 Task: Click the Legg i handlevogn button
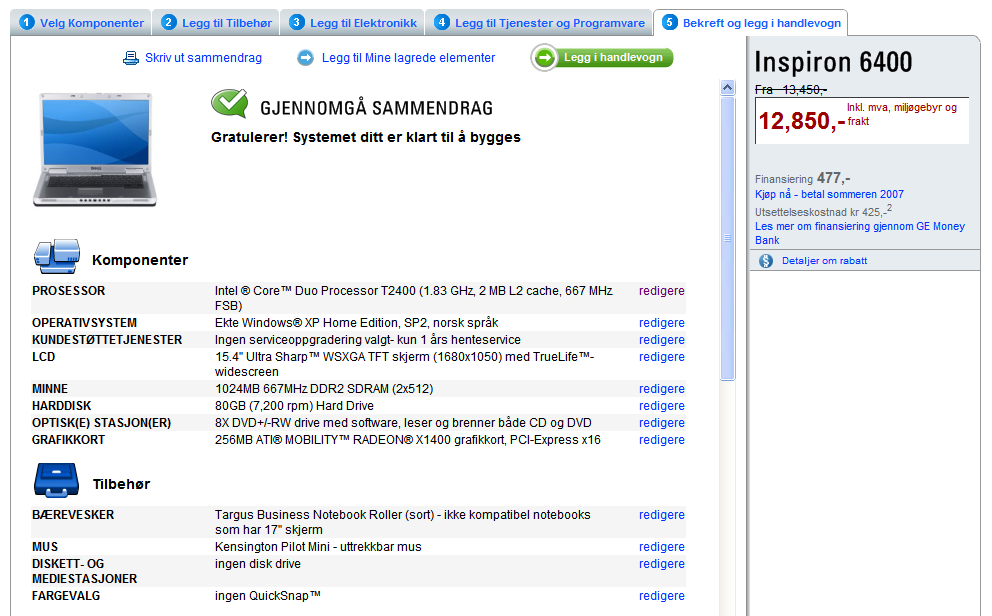point(602,58)
